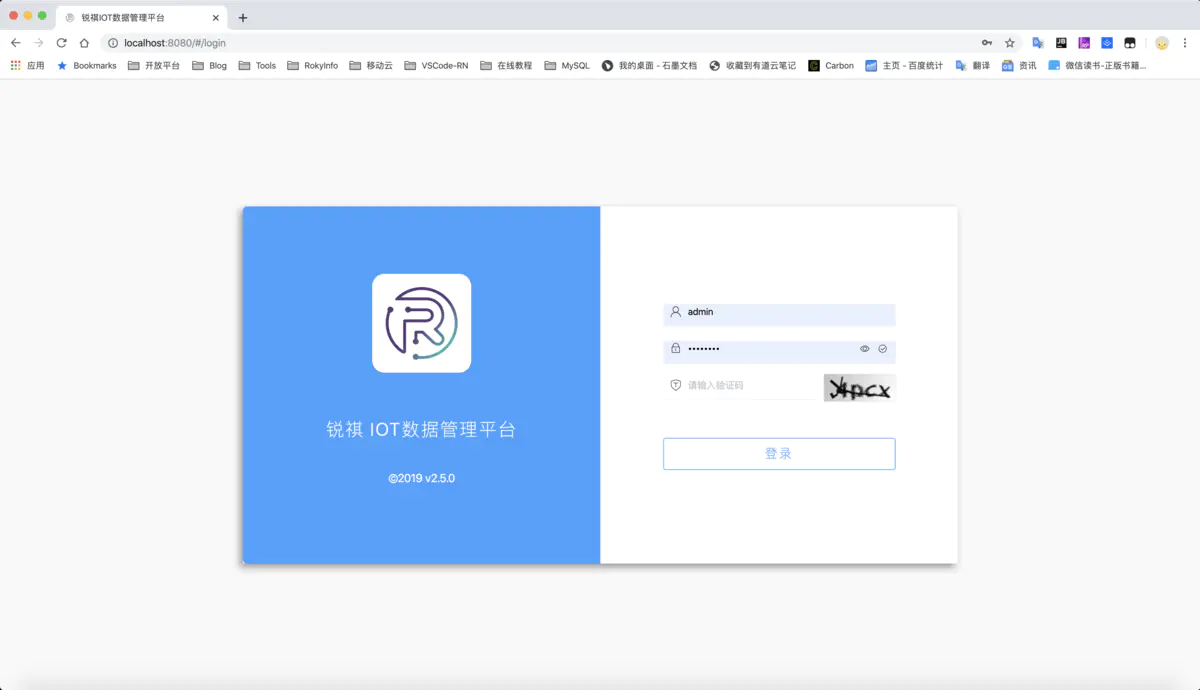Click the password input field
The width and height of the screenshot is (1200, 690).
coord(760,349)
